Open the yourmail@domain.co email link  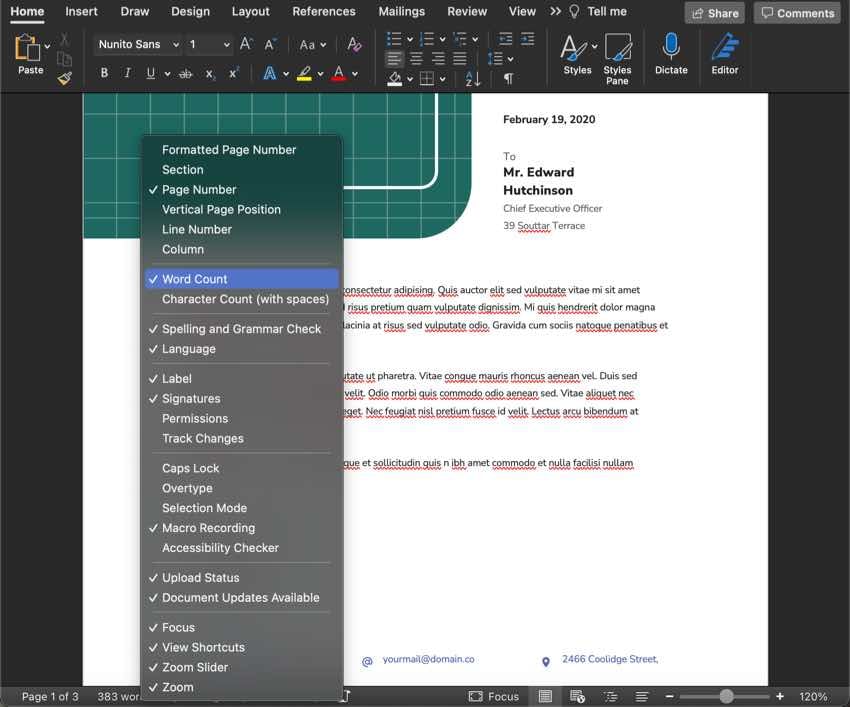pyautogui.click(x=427, y=659)
